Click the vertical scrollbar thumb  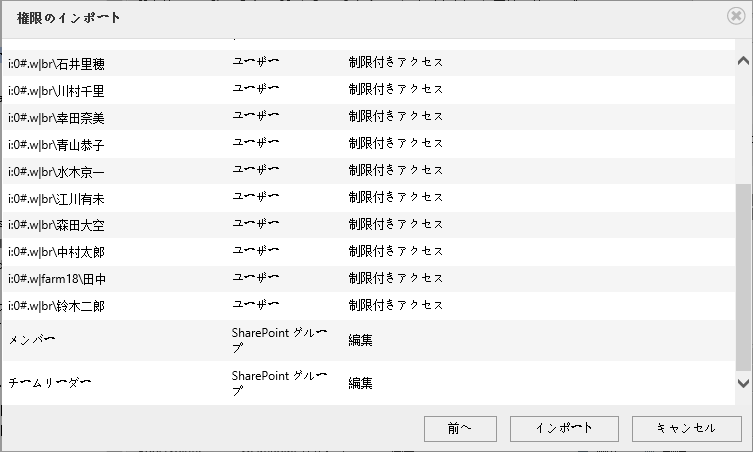point(743,277)
